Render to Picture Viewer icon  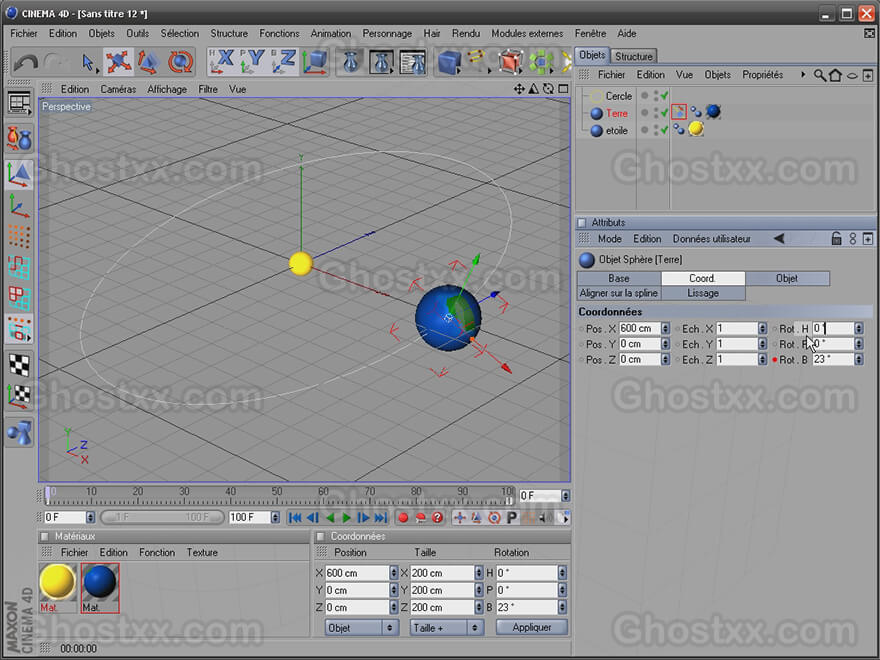click(x=382, y=62)
